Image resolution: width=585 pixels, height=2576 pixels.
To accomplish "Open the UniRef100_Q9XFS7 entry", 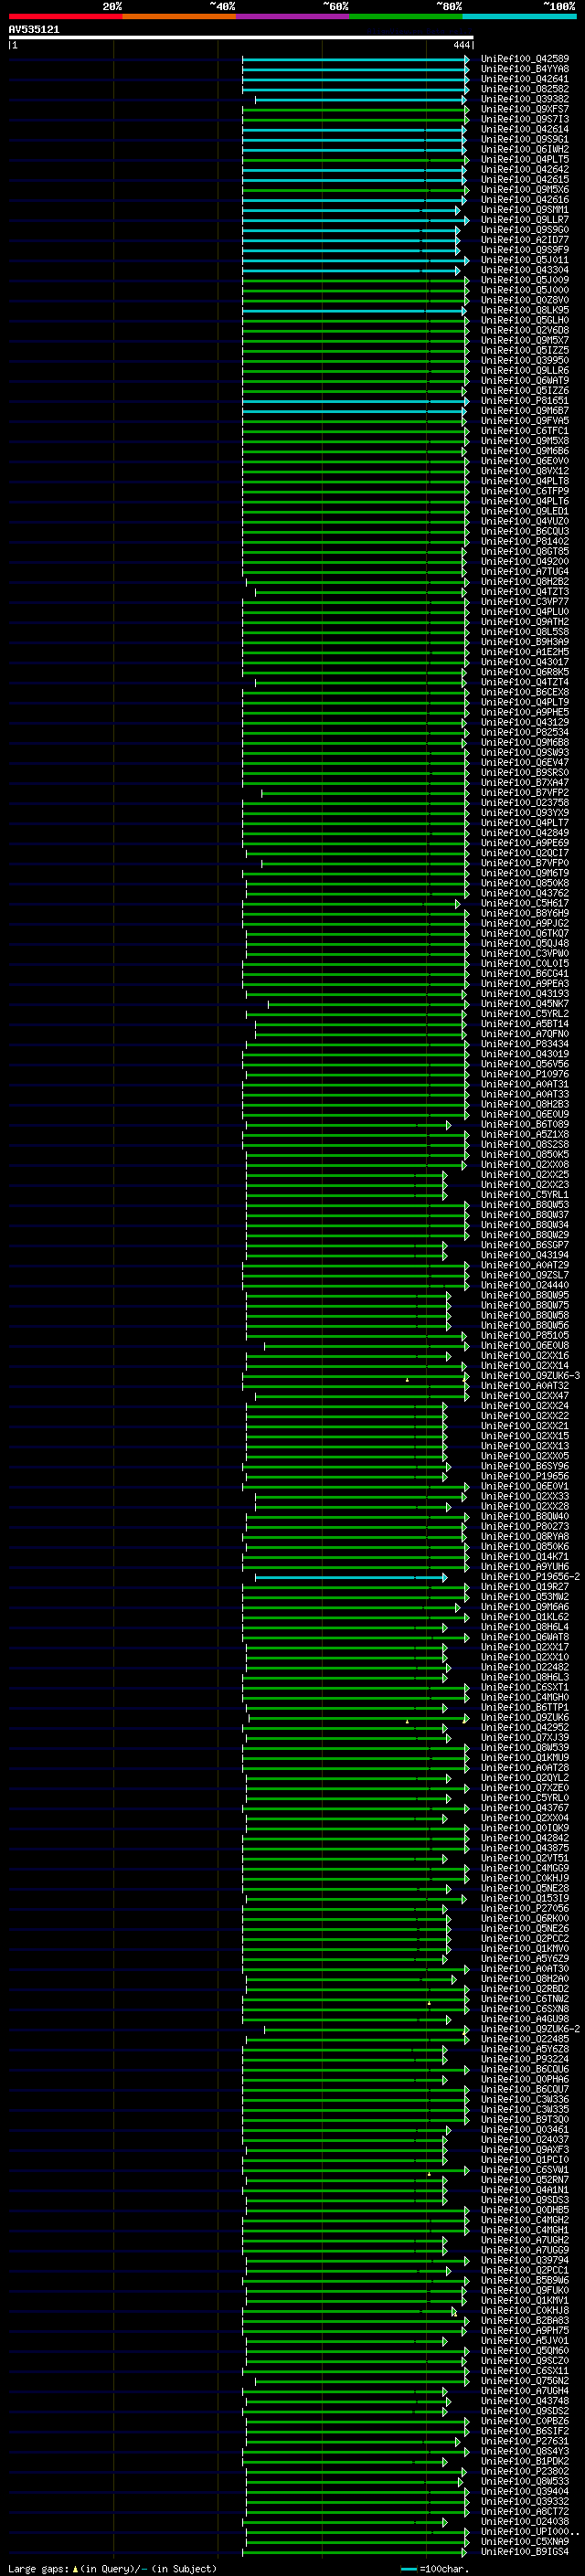I will pos(525,109).
